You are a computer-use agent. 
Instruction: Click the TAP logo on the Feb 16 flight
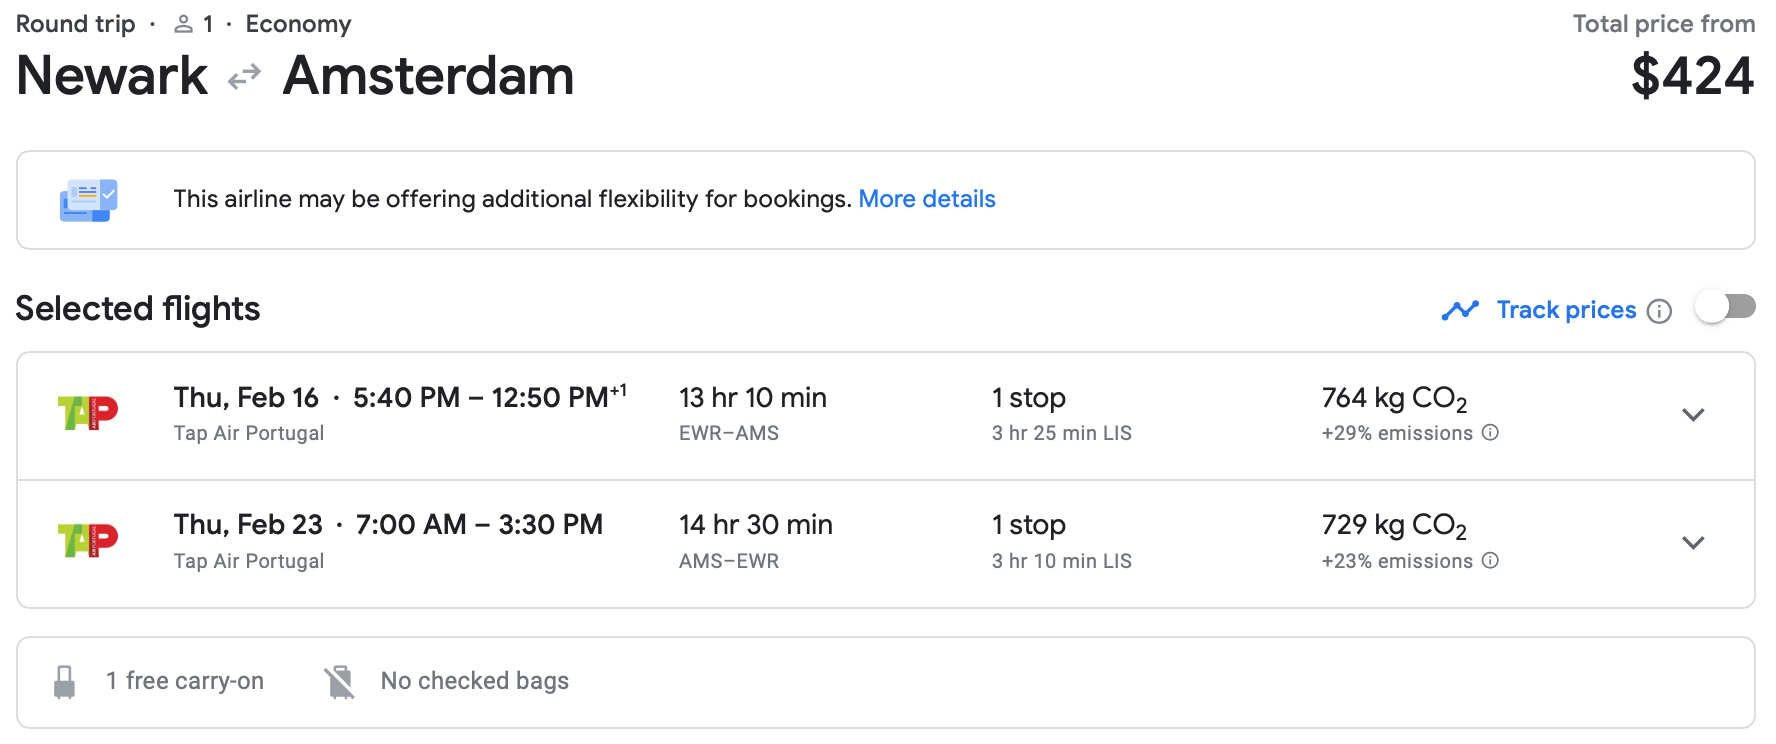click(x=88, y=412)
